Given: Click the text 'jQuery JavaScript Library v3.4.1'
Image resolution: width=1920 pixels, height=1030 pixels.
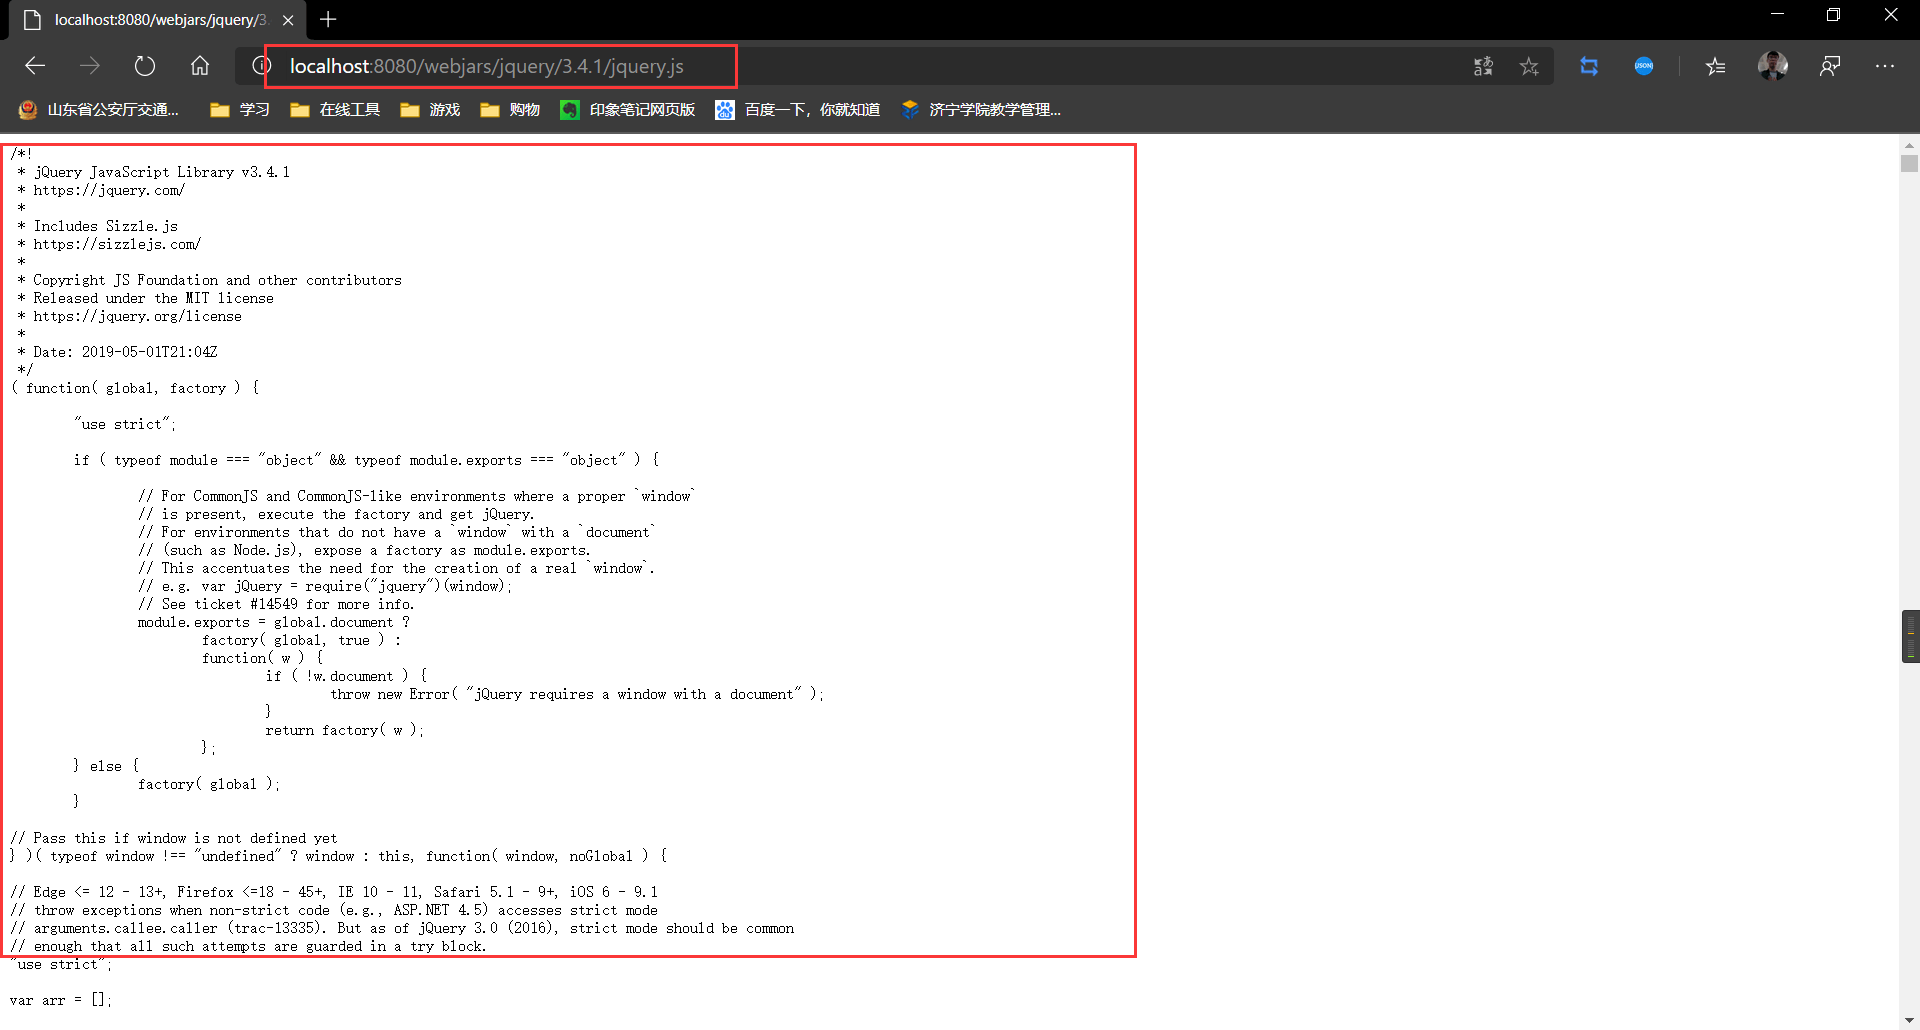Looking at the screenshot, I should coord(161,172).
